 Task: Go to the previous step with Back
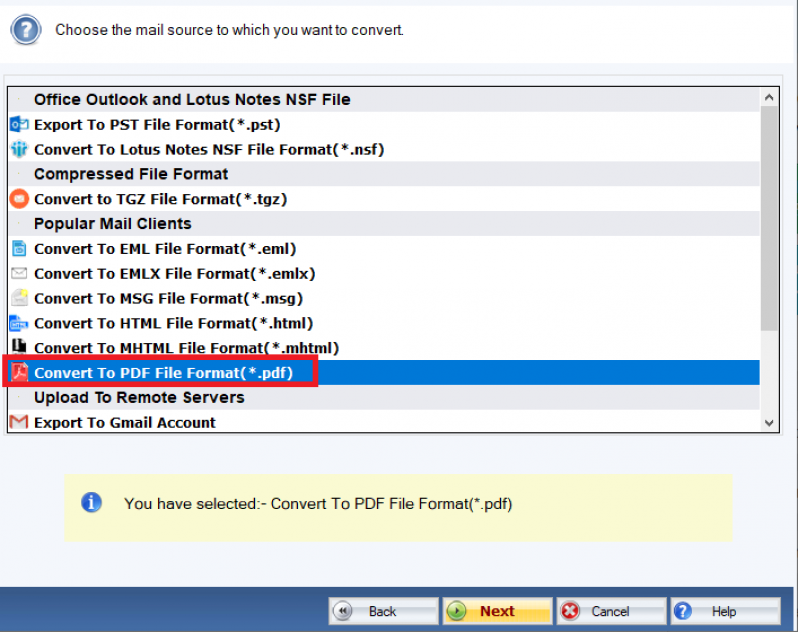383,611
